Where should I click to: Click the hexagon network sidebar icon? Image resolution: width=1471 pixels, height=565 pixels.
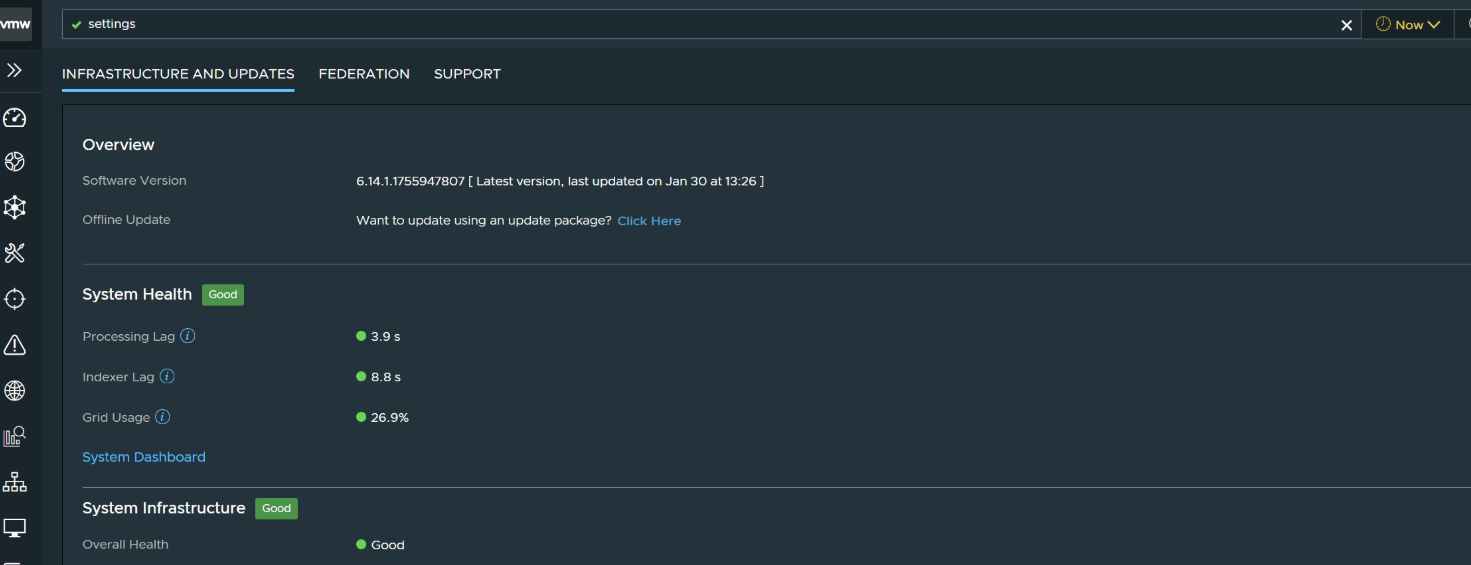pyautogui.click(x=15, y=207)
